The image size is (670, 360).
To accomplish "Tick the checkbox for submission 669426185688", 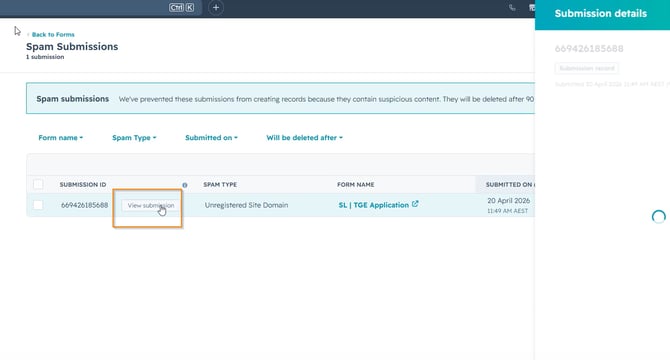I will pos(38,205).
